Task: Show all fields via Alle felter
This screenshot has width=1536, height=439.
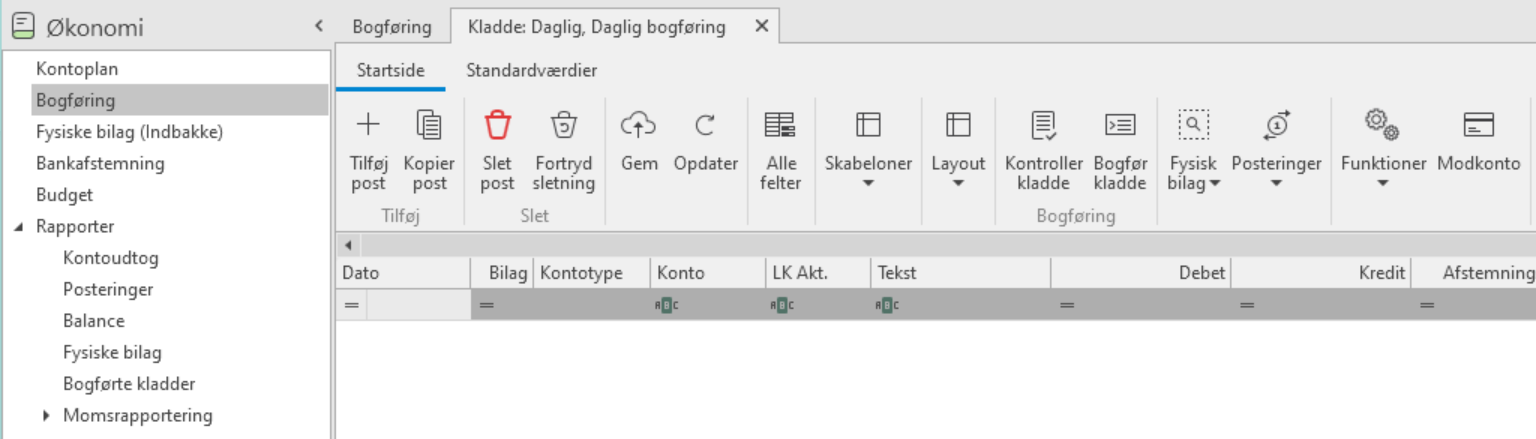Action: point(780,150)
